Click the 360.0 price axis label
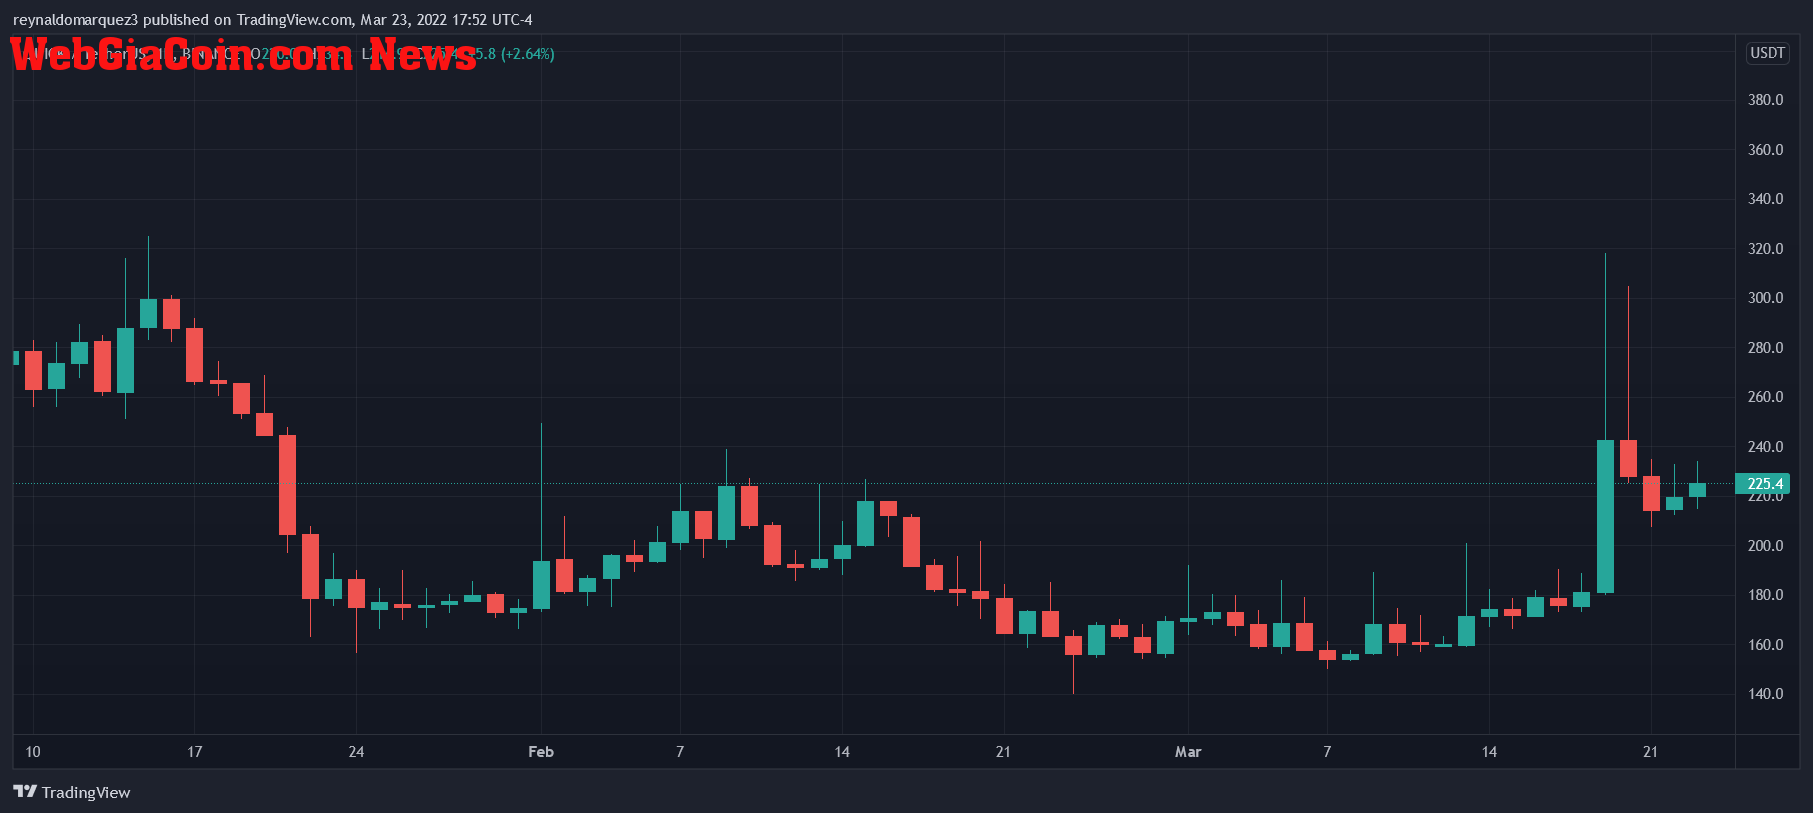Viewport: 1813px width, 813px height. [x=1765, y=150]
